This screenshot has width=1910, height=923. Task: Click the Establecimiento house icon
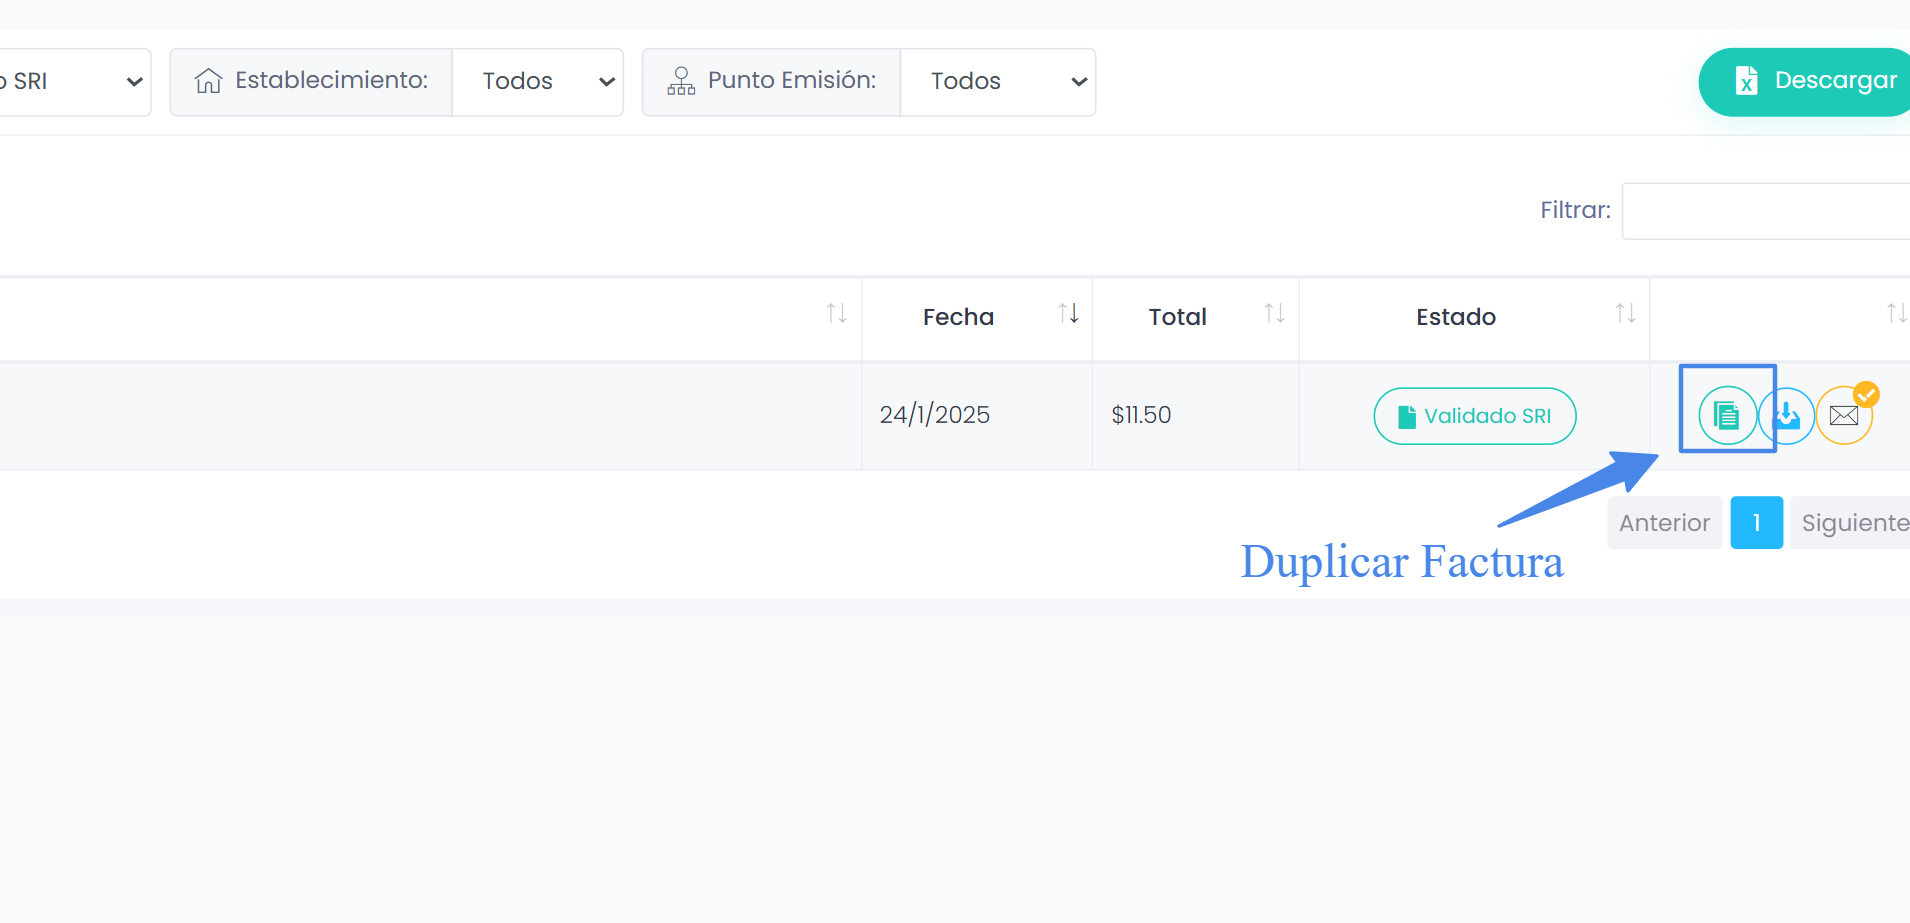(209, 80)
